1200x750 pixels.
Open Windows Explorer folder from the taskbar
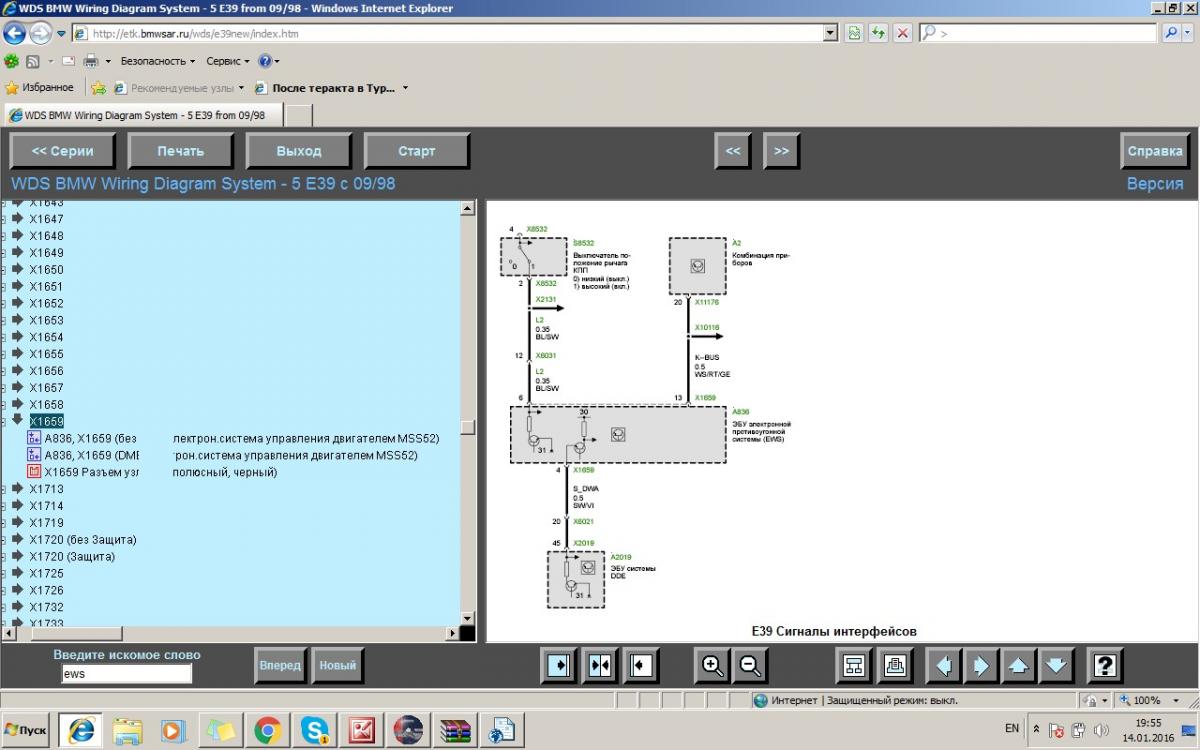click(128, 731)
